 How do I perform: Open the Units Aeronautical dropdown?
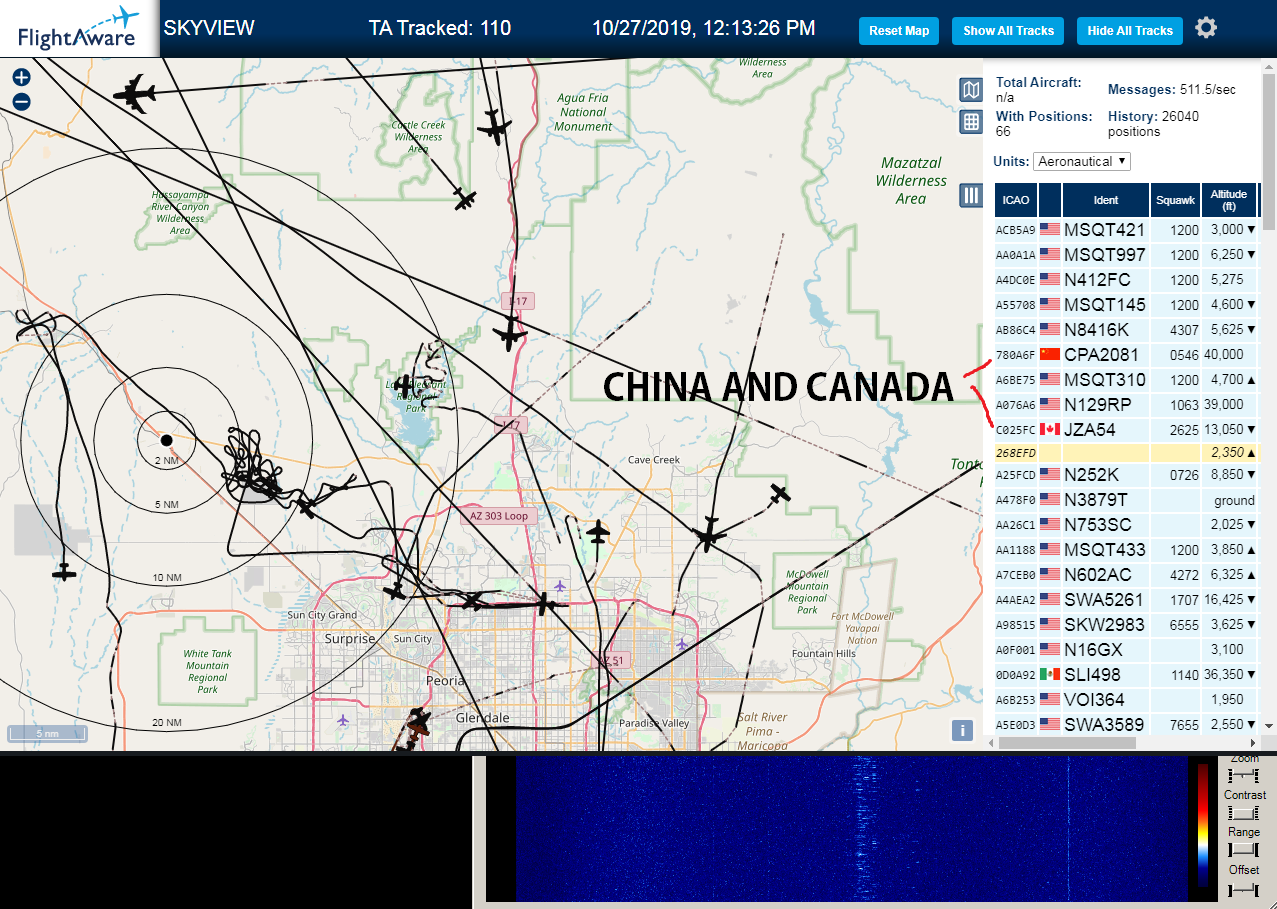[1082, 161]
